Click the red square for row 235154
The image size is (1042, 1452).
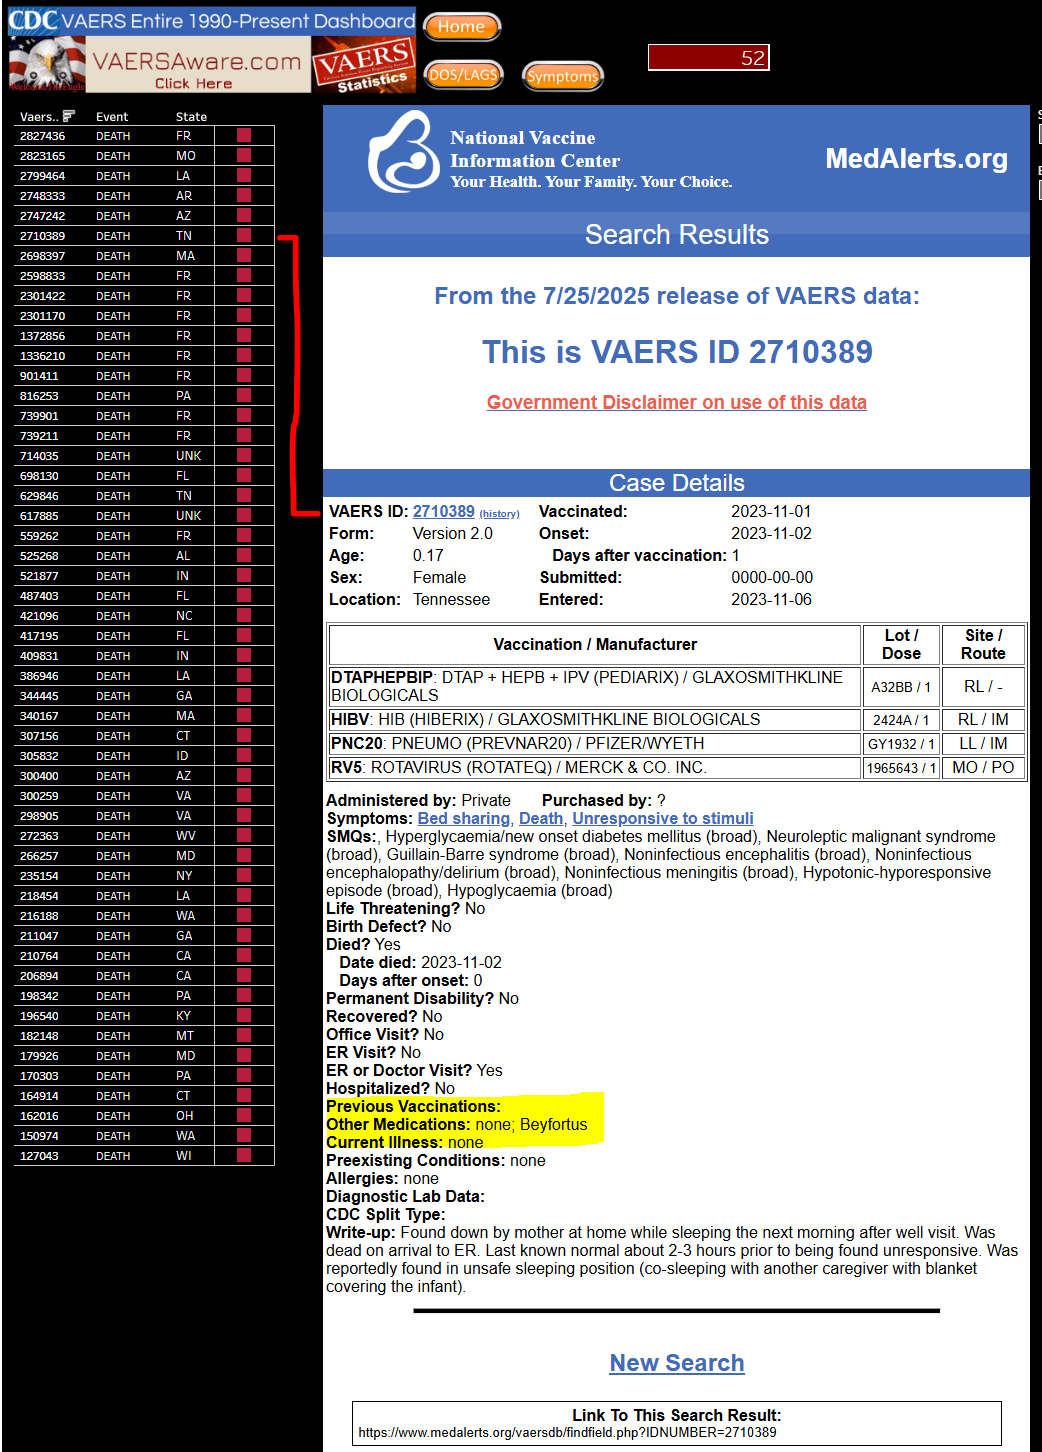244,875
